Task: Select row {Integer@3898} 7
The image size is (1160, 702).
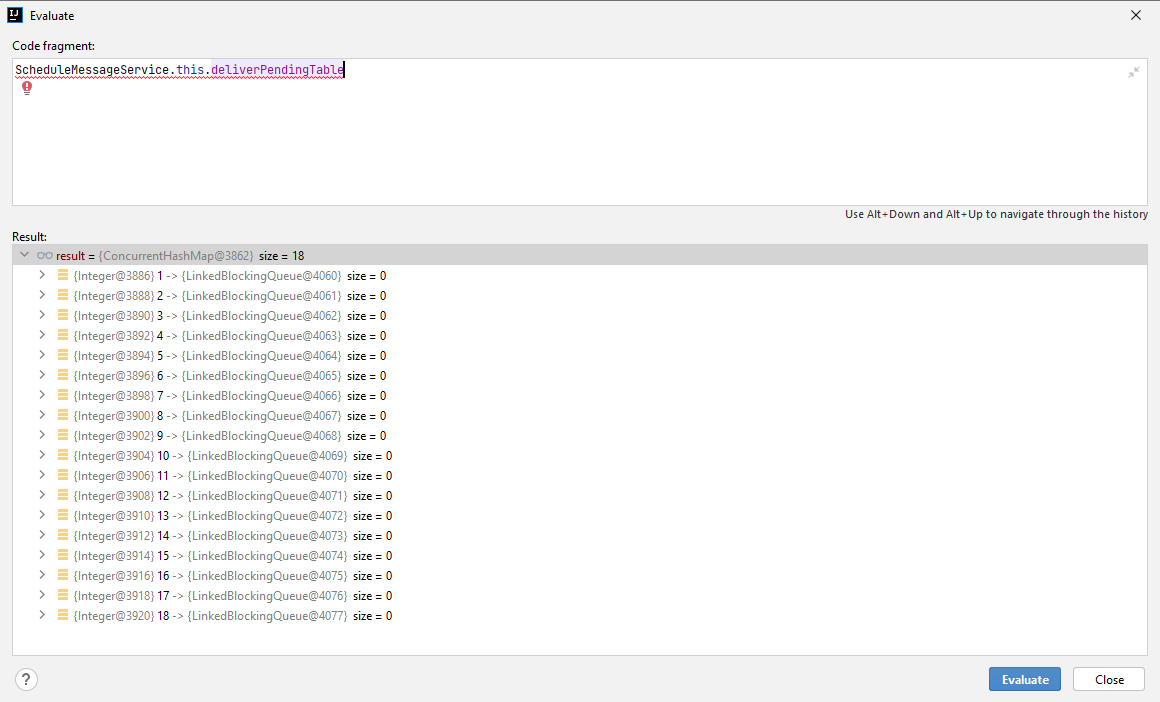Action: point(579,395)
